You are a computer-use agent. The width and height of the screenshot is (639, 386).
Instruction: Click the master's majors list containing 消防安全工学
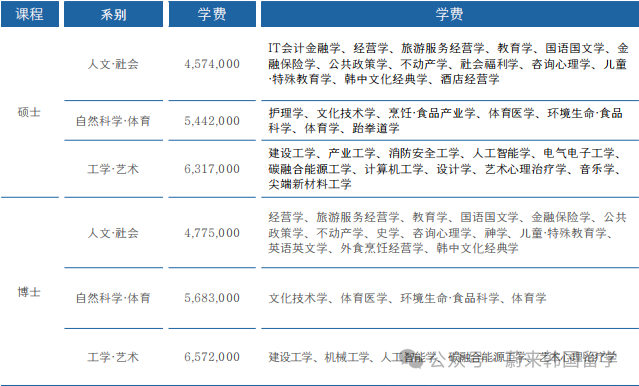[445, 169]
